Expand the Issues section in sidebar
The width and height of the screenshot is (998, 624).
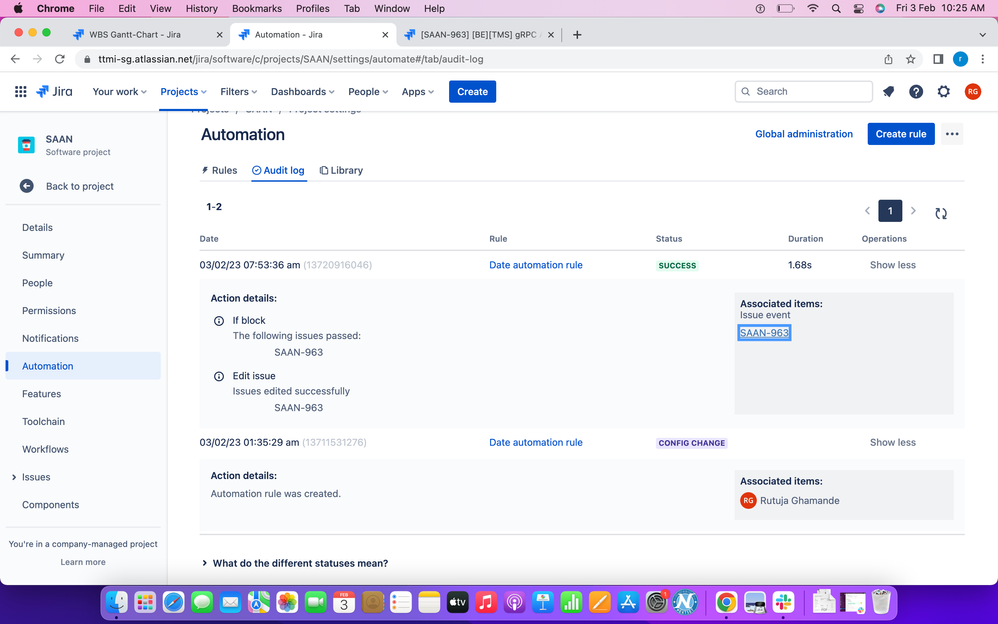coord(14,477)
